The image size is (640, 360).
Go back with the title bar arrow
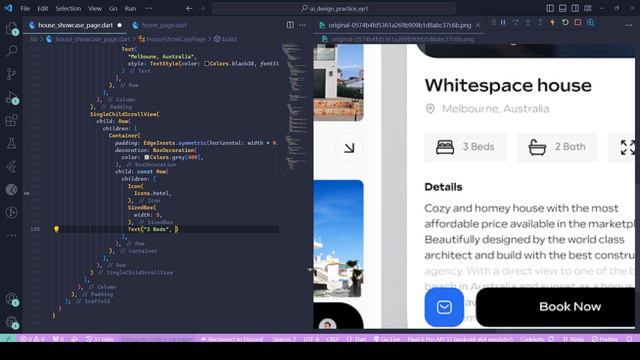[x=189, y=8]
